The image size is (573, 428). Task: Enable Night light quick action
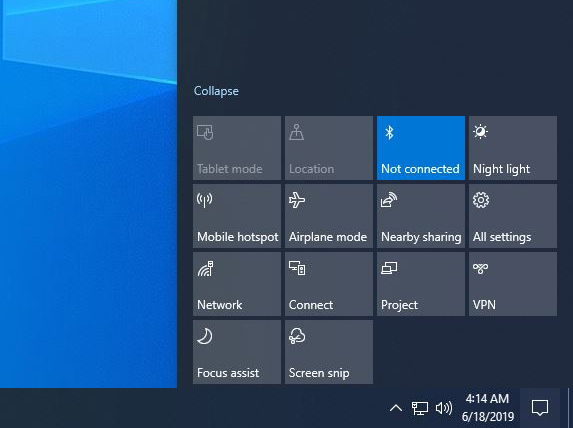point(513,148)
